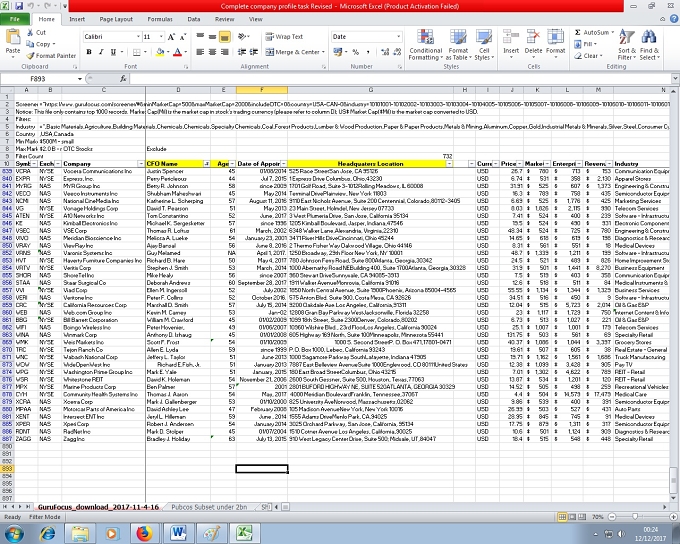Click the Name Box showing F893
Screen dimensions: 680x544
point(38,79)
